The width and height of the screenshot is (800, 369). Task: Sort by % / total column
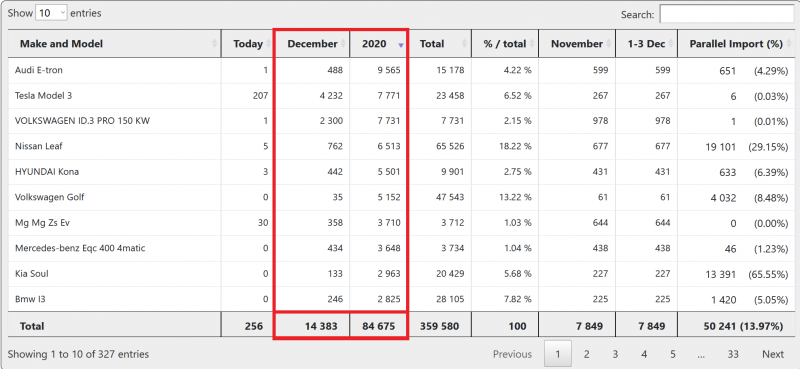(505, 44)
